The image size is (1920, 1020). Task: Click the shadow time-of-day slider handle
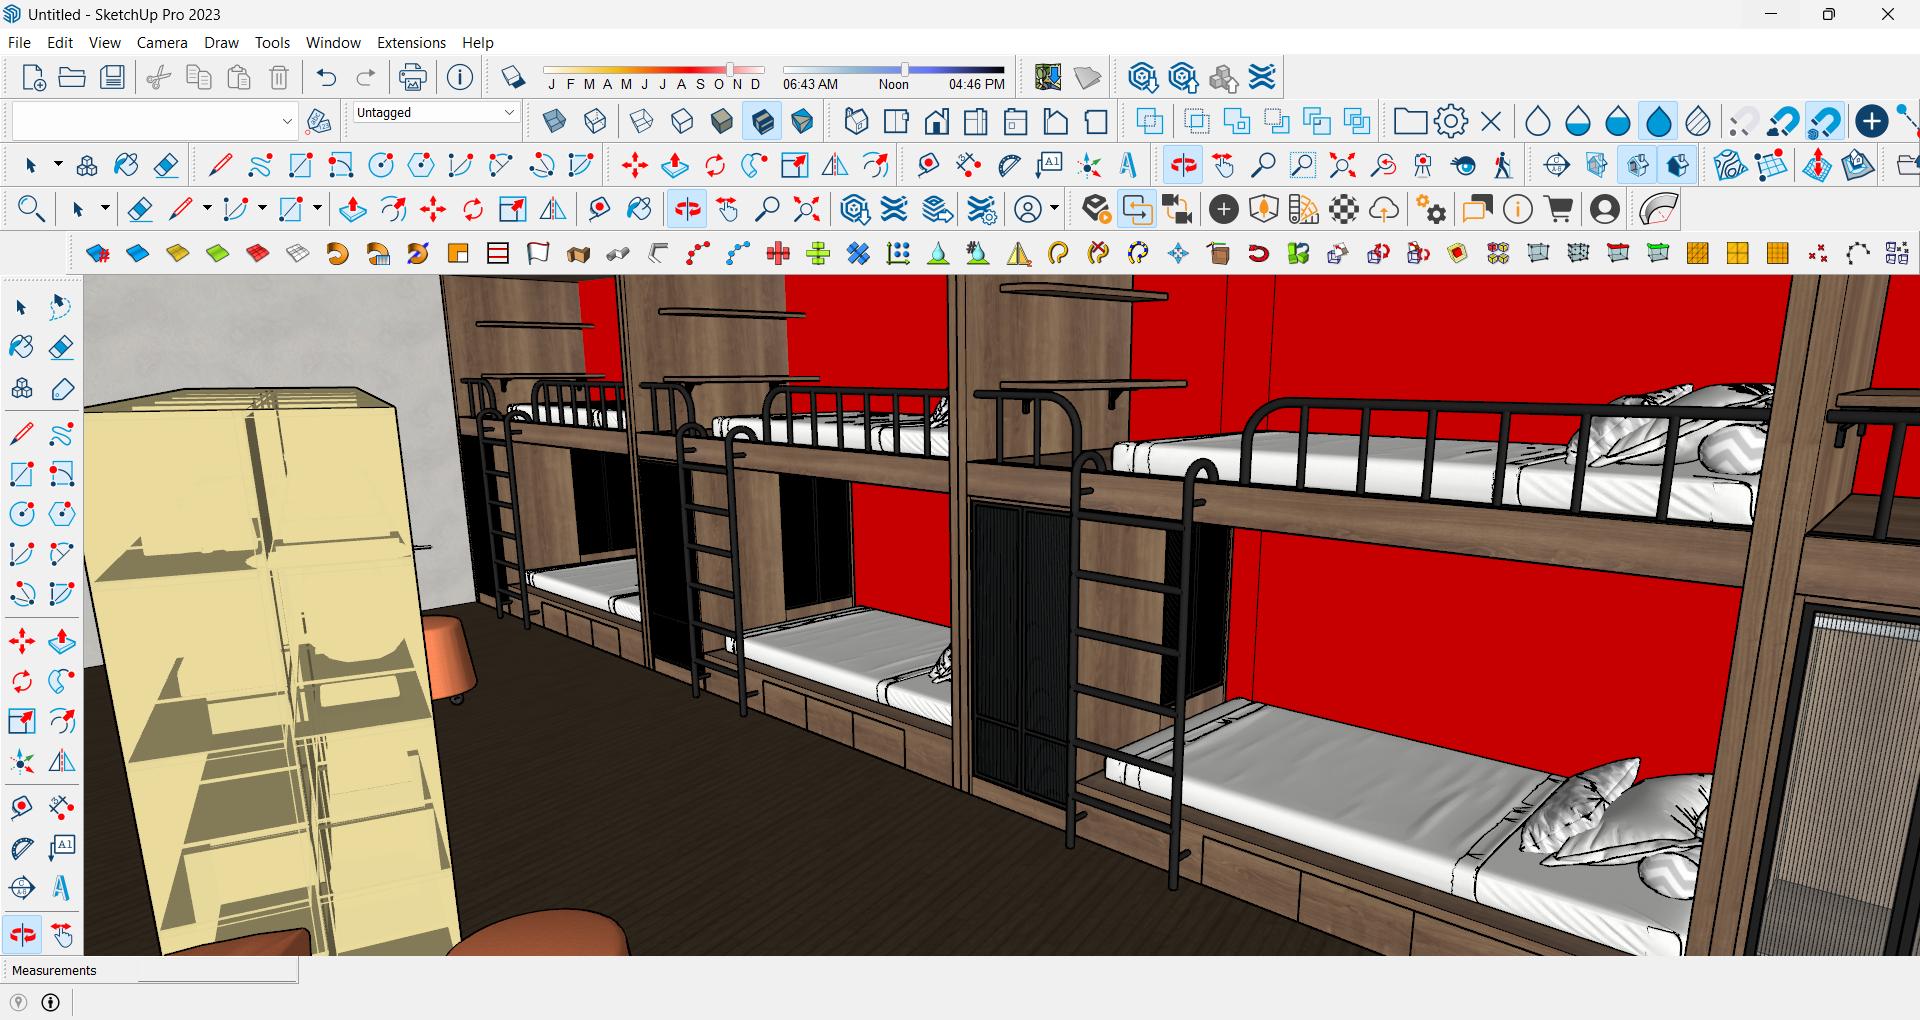(905, 70)
